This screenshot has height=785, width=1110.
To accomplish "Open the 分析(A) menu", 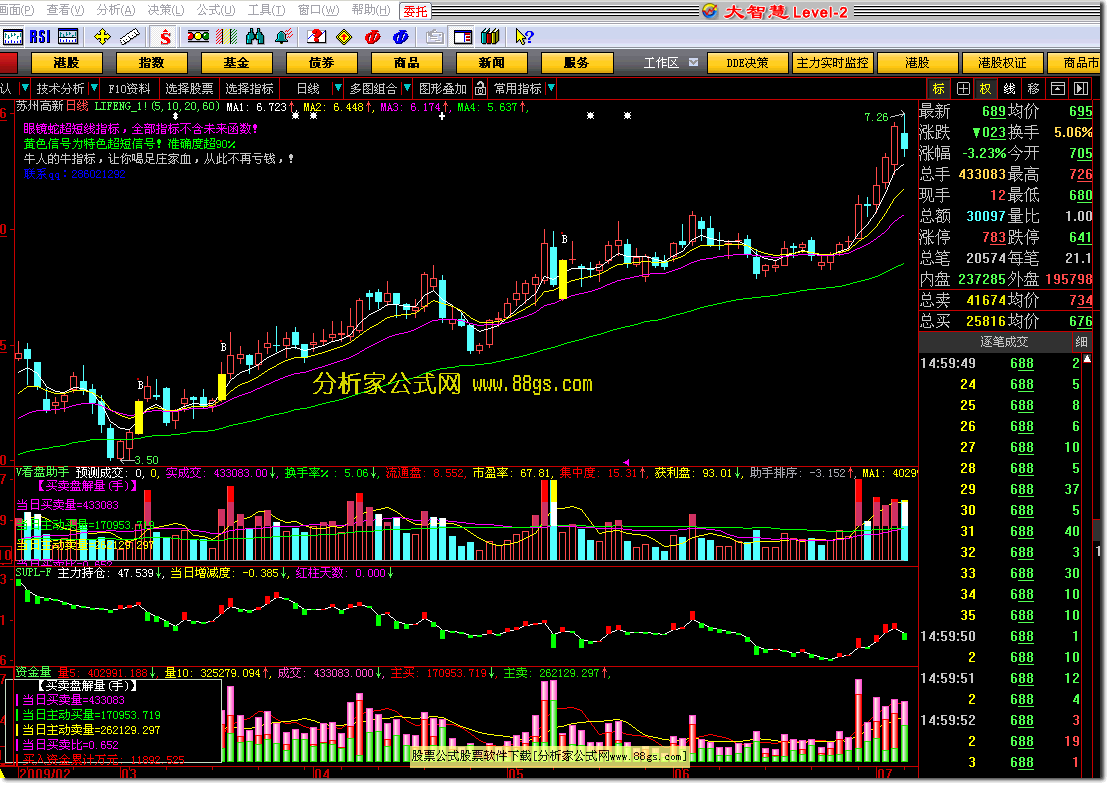I will [x=116, y=10].
